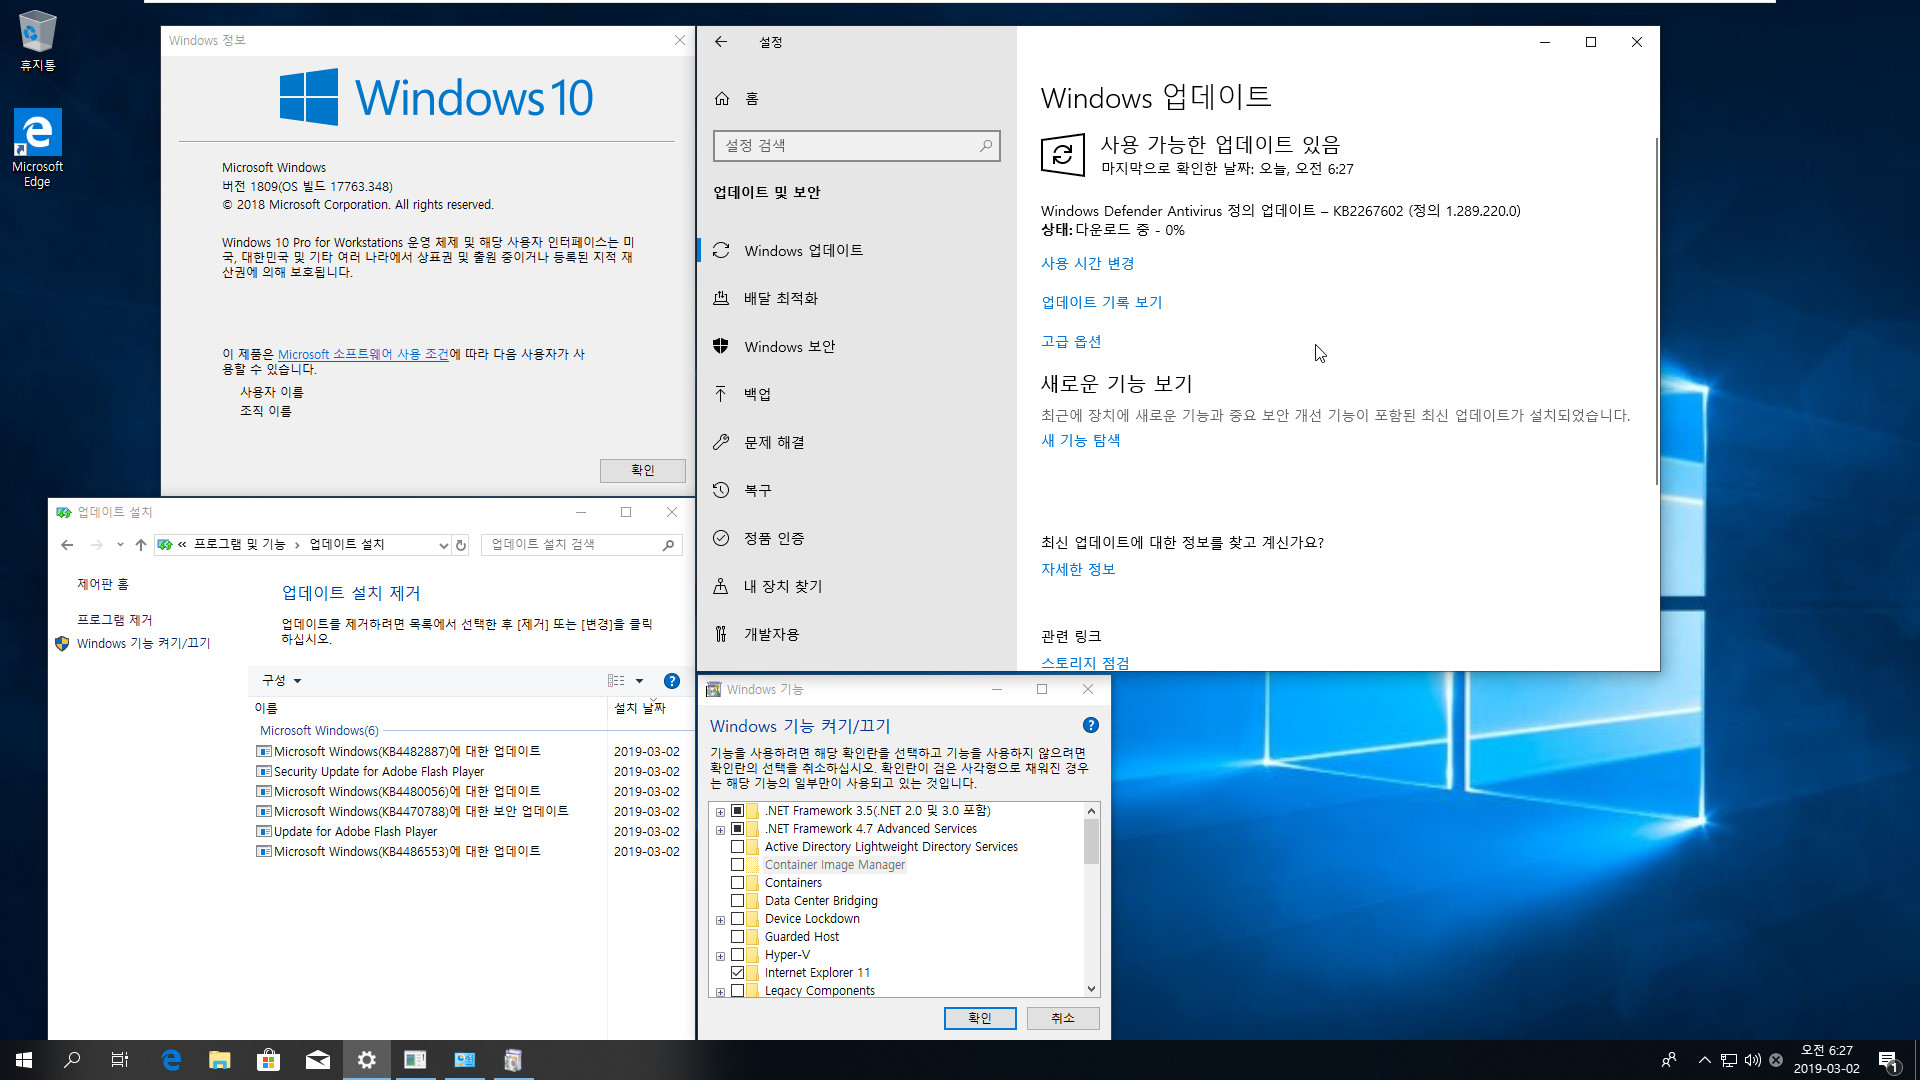Launch Edge from the taskbar
The width and height of the screenshot is (1920, 1080).
tap(171, 1060)
